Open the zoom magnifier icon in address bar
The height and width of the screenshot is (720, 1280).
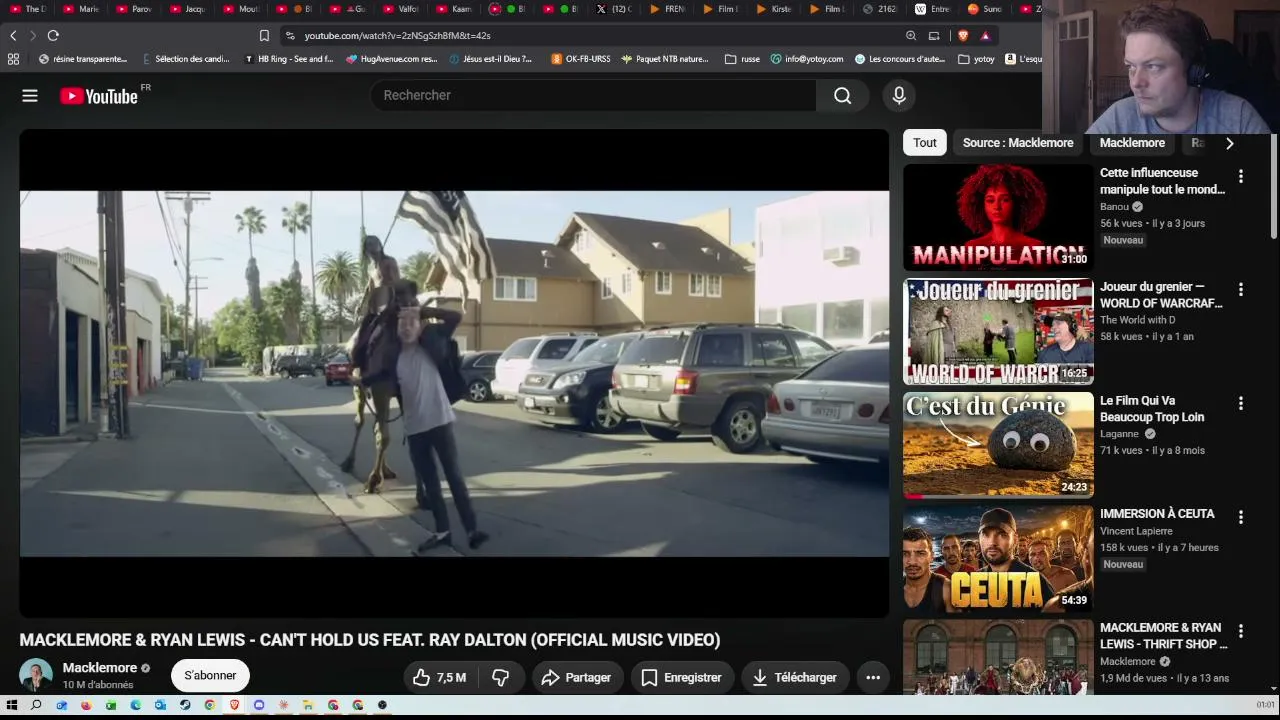[x=911, y=36]
